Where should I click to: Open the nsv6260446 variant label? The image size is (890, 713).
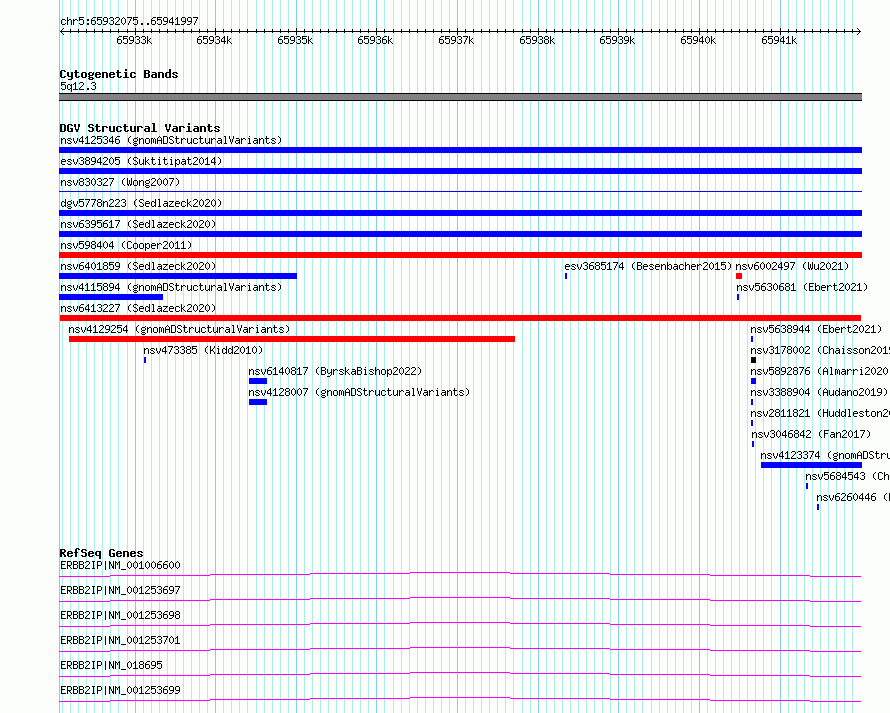pos(853,497)
